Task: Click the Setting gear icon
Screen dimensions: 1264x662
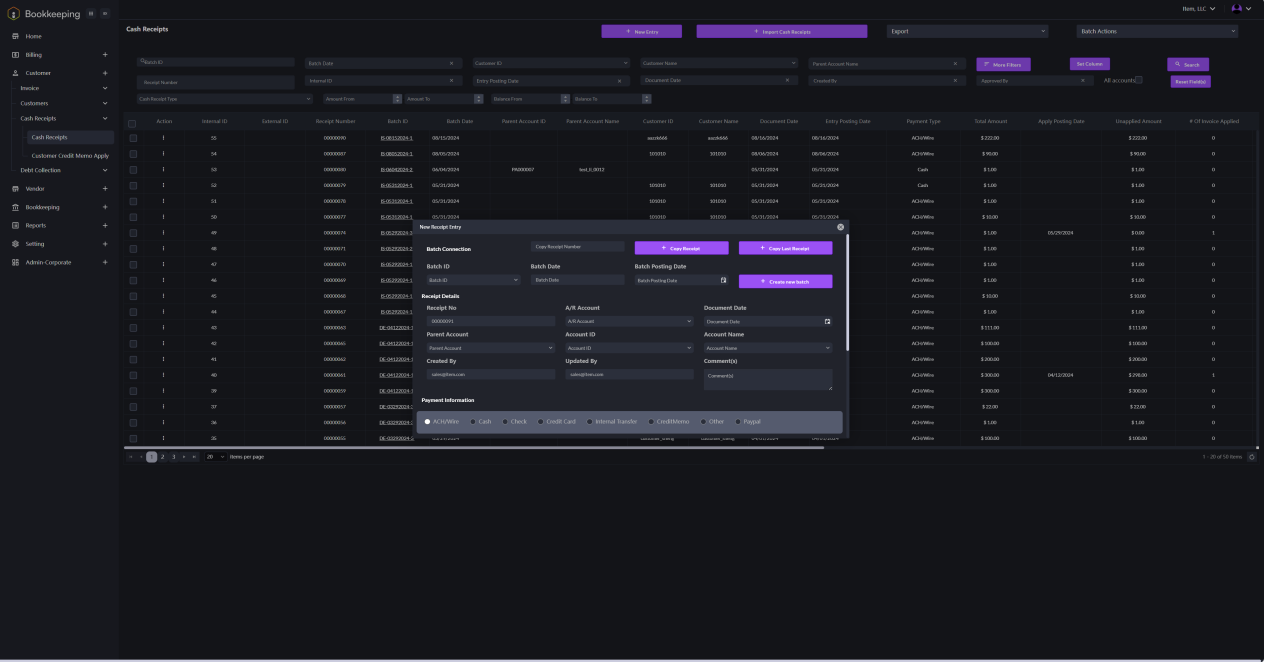Action: point(14,243)
